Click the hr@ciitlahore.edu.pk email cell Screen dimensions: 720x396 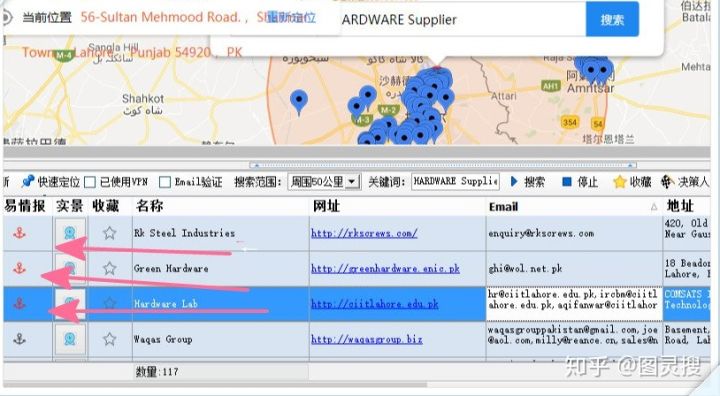574,304
